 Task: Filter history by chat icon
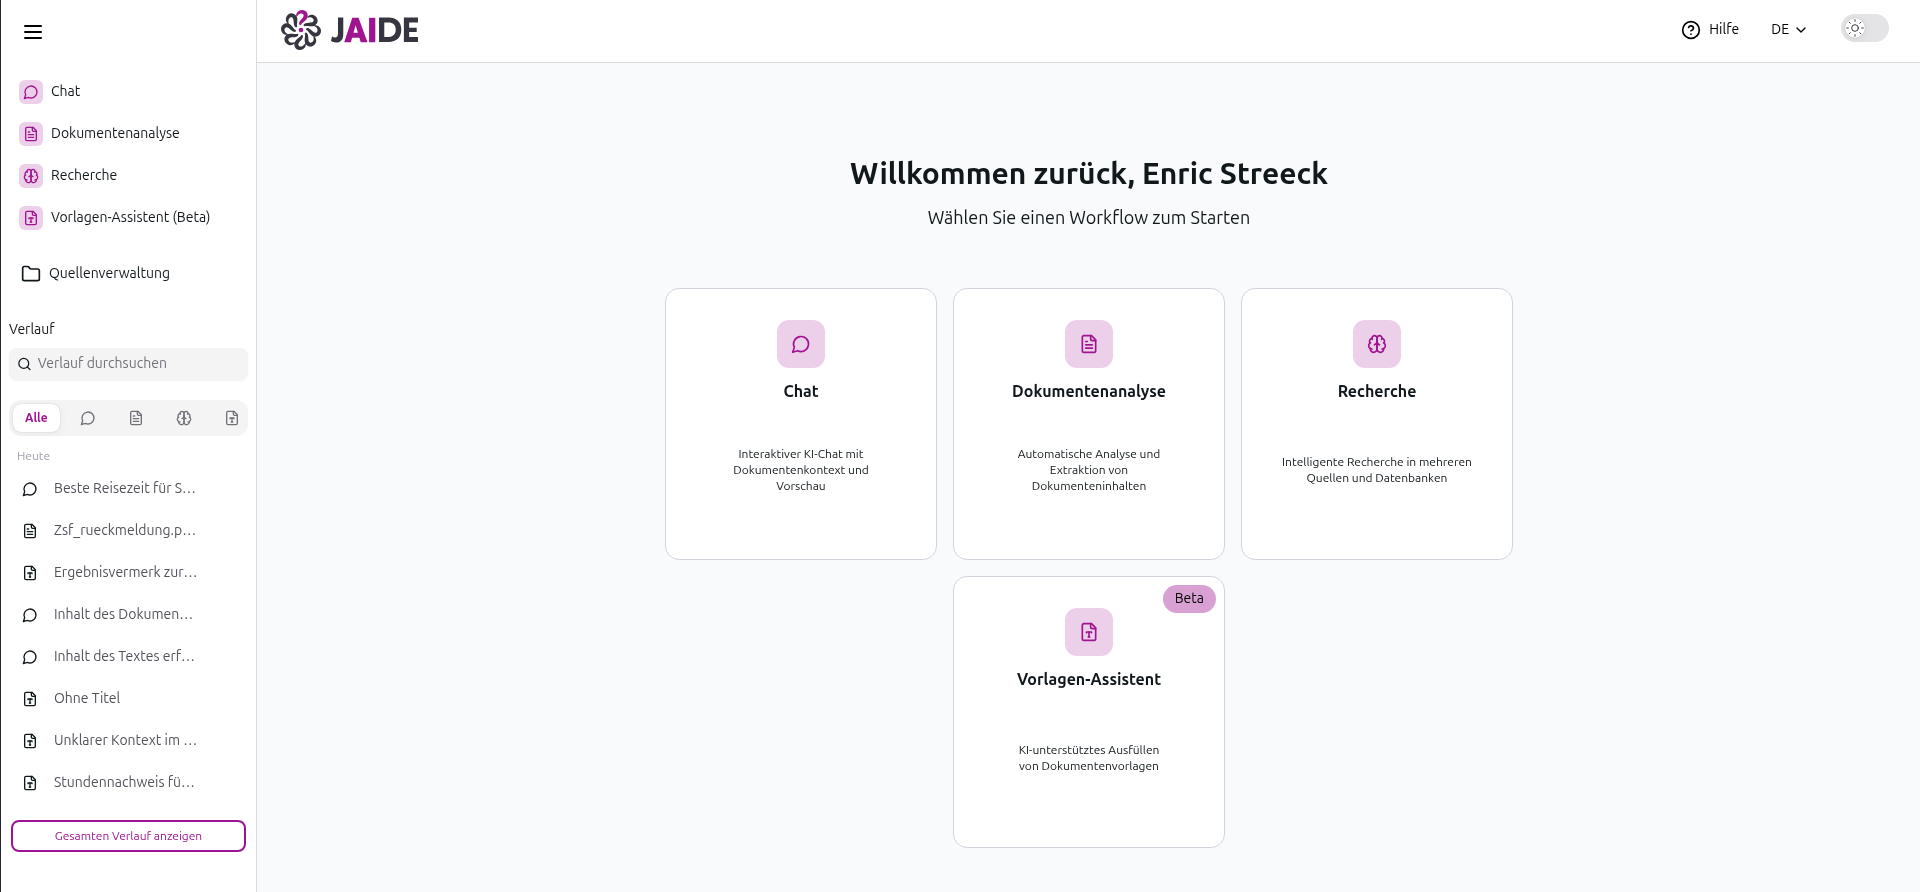click(x=88, y=418)
